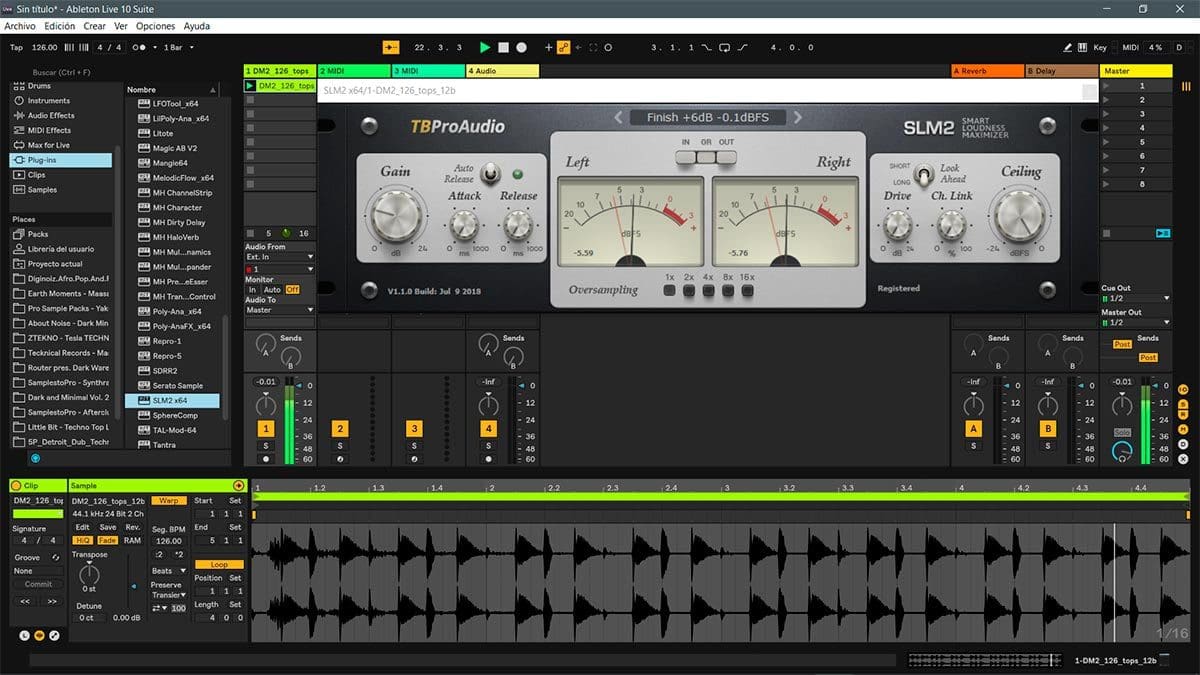Click the Edit sample button

pyautogui.click(x=83, y=527)
